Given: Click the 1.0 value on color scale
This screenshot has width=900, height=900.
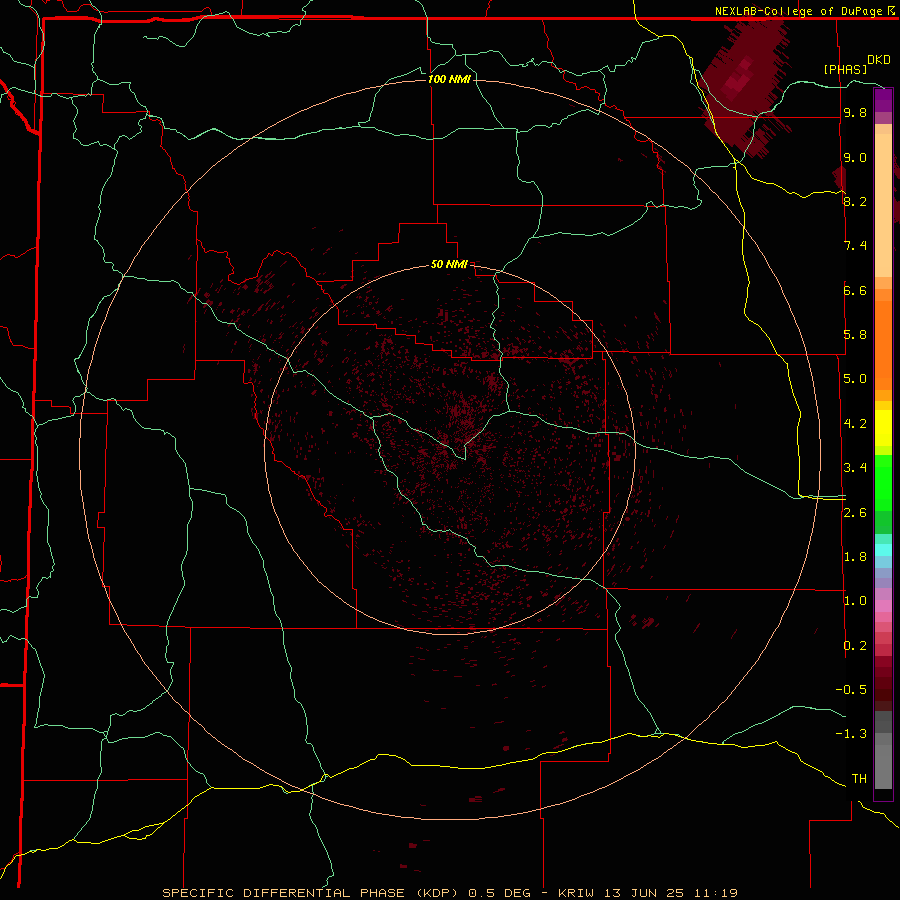Looking at the screenshot, I should (x=855, y=601).
